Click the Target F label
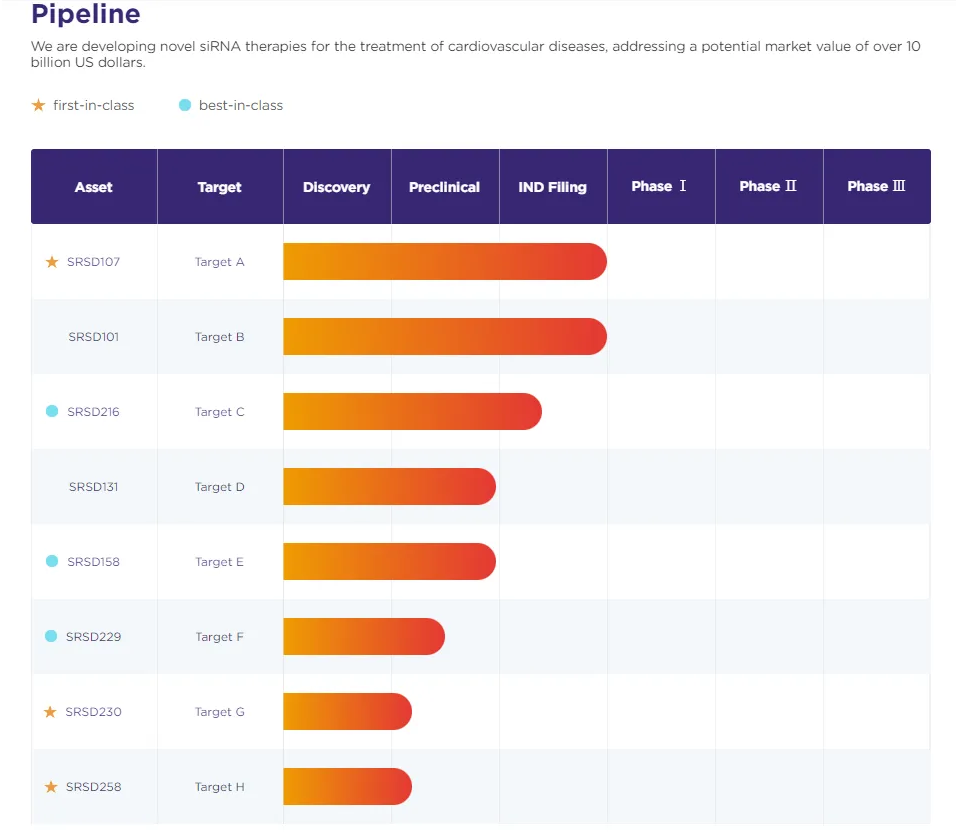 click(219, 637)
